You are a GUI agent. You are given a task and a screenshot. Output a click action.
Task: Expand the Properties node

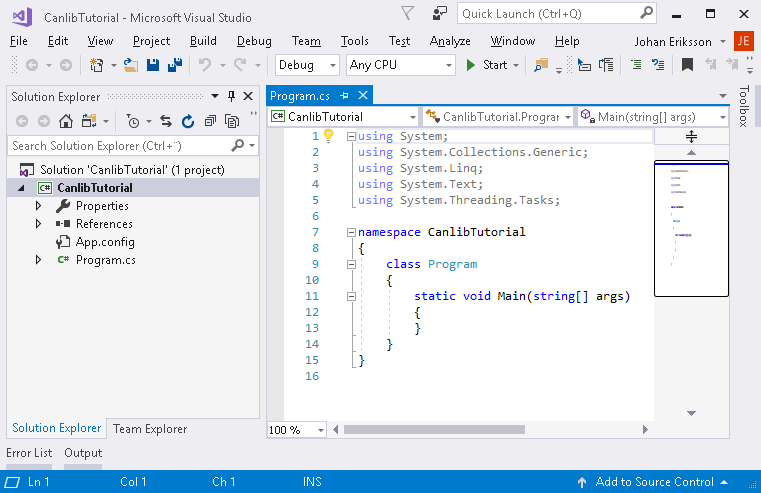[x=38, y=206]
